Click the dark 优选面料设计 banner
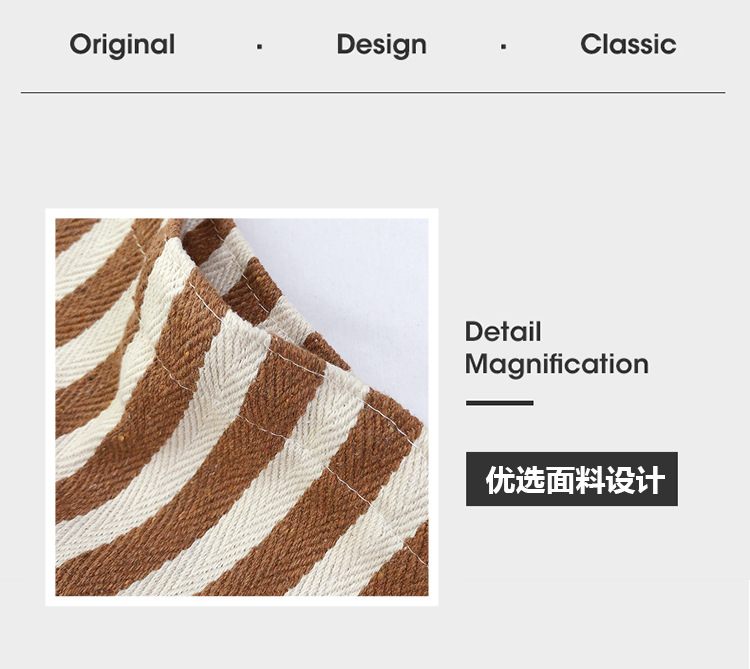 pyautogui.click(x=572, y=479)
